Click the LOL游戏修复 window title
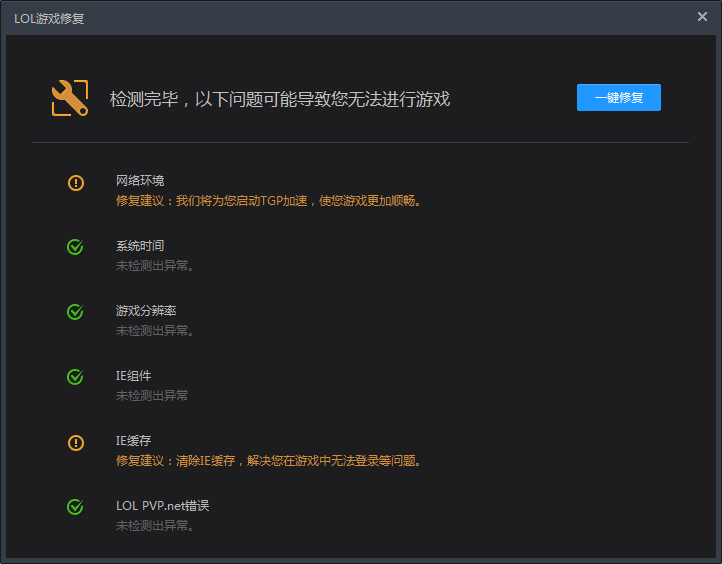 (x=49, y=18)
